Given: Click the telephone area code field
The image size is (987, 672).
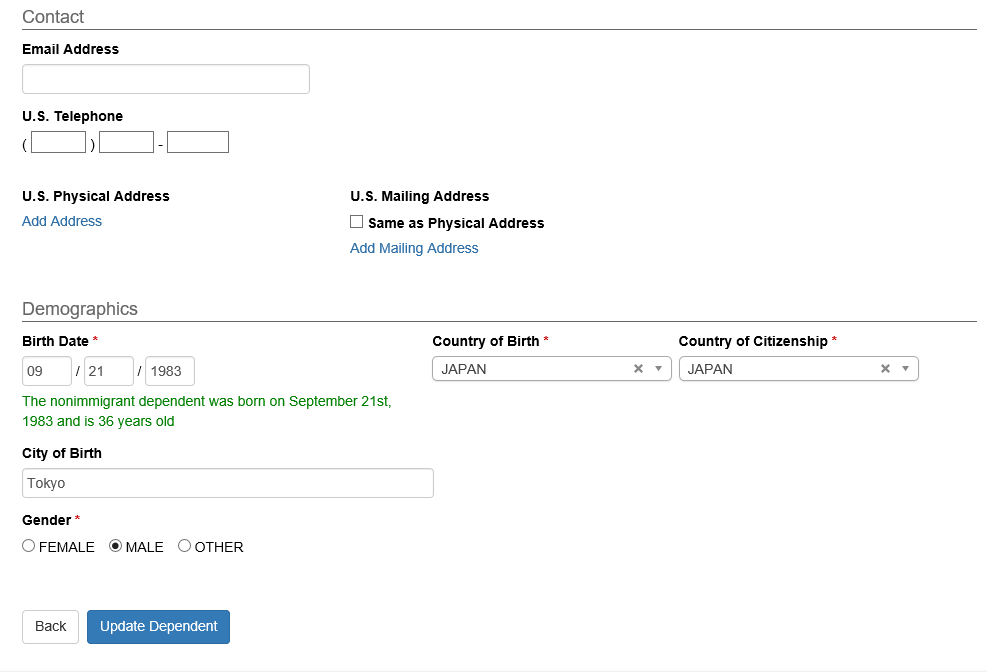Looking at the screenshot, I should click(59, 142).
